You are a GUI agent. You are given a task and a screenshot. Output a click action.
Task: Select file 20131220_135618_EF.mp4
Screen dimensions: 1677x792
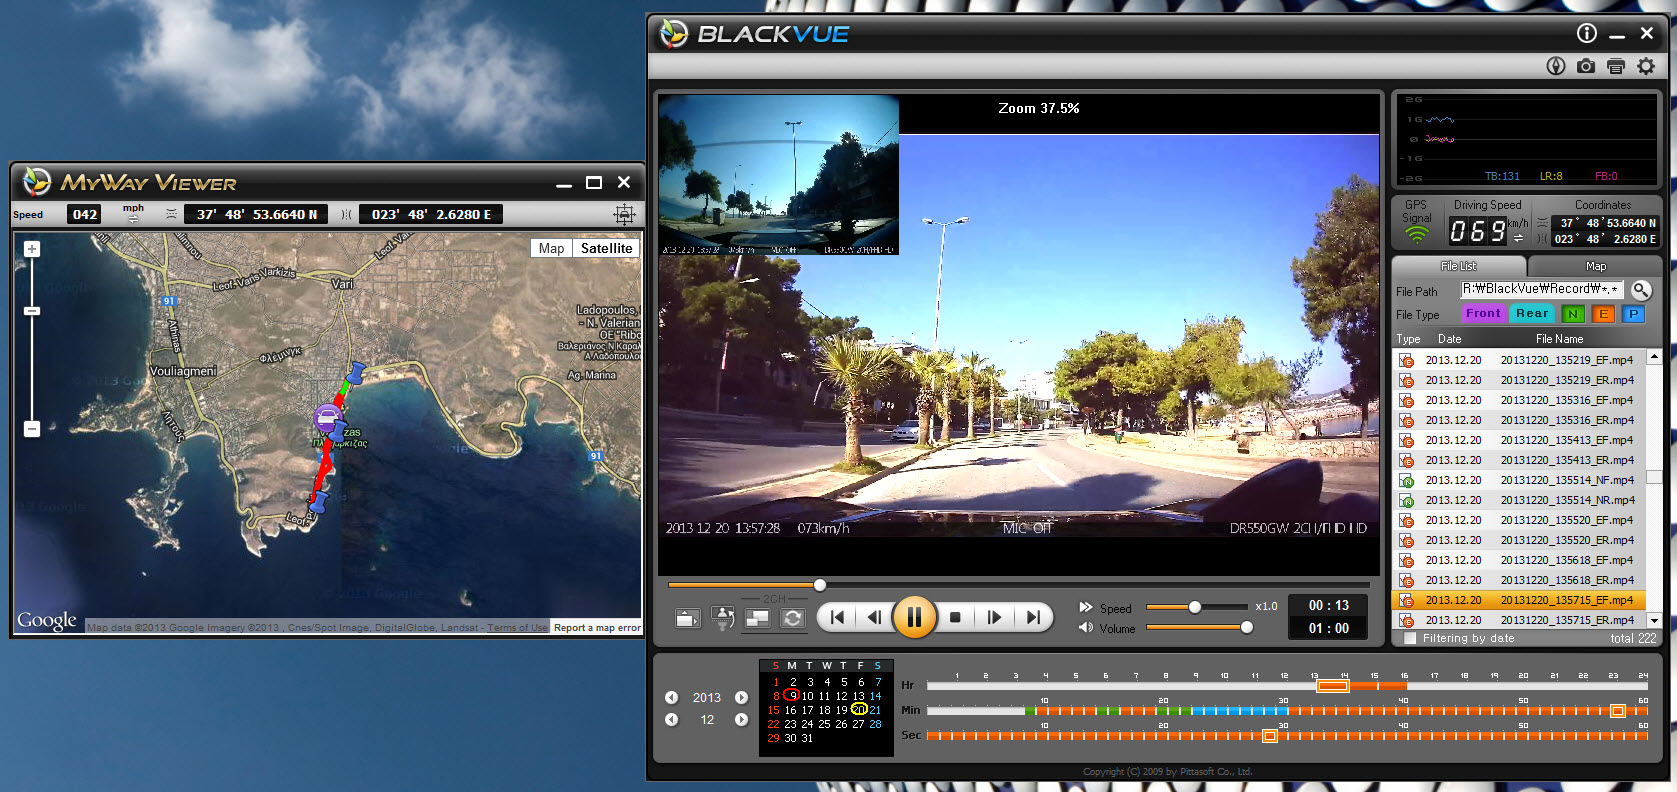pos(1519,560)
